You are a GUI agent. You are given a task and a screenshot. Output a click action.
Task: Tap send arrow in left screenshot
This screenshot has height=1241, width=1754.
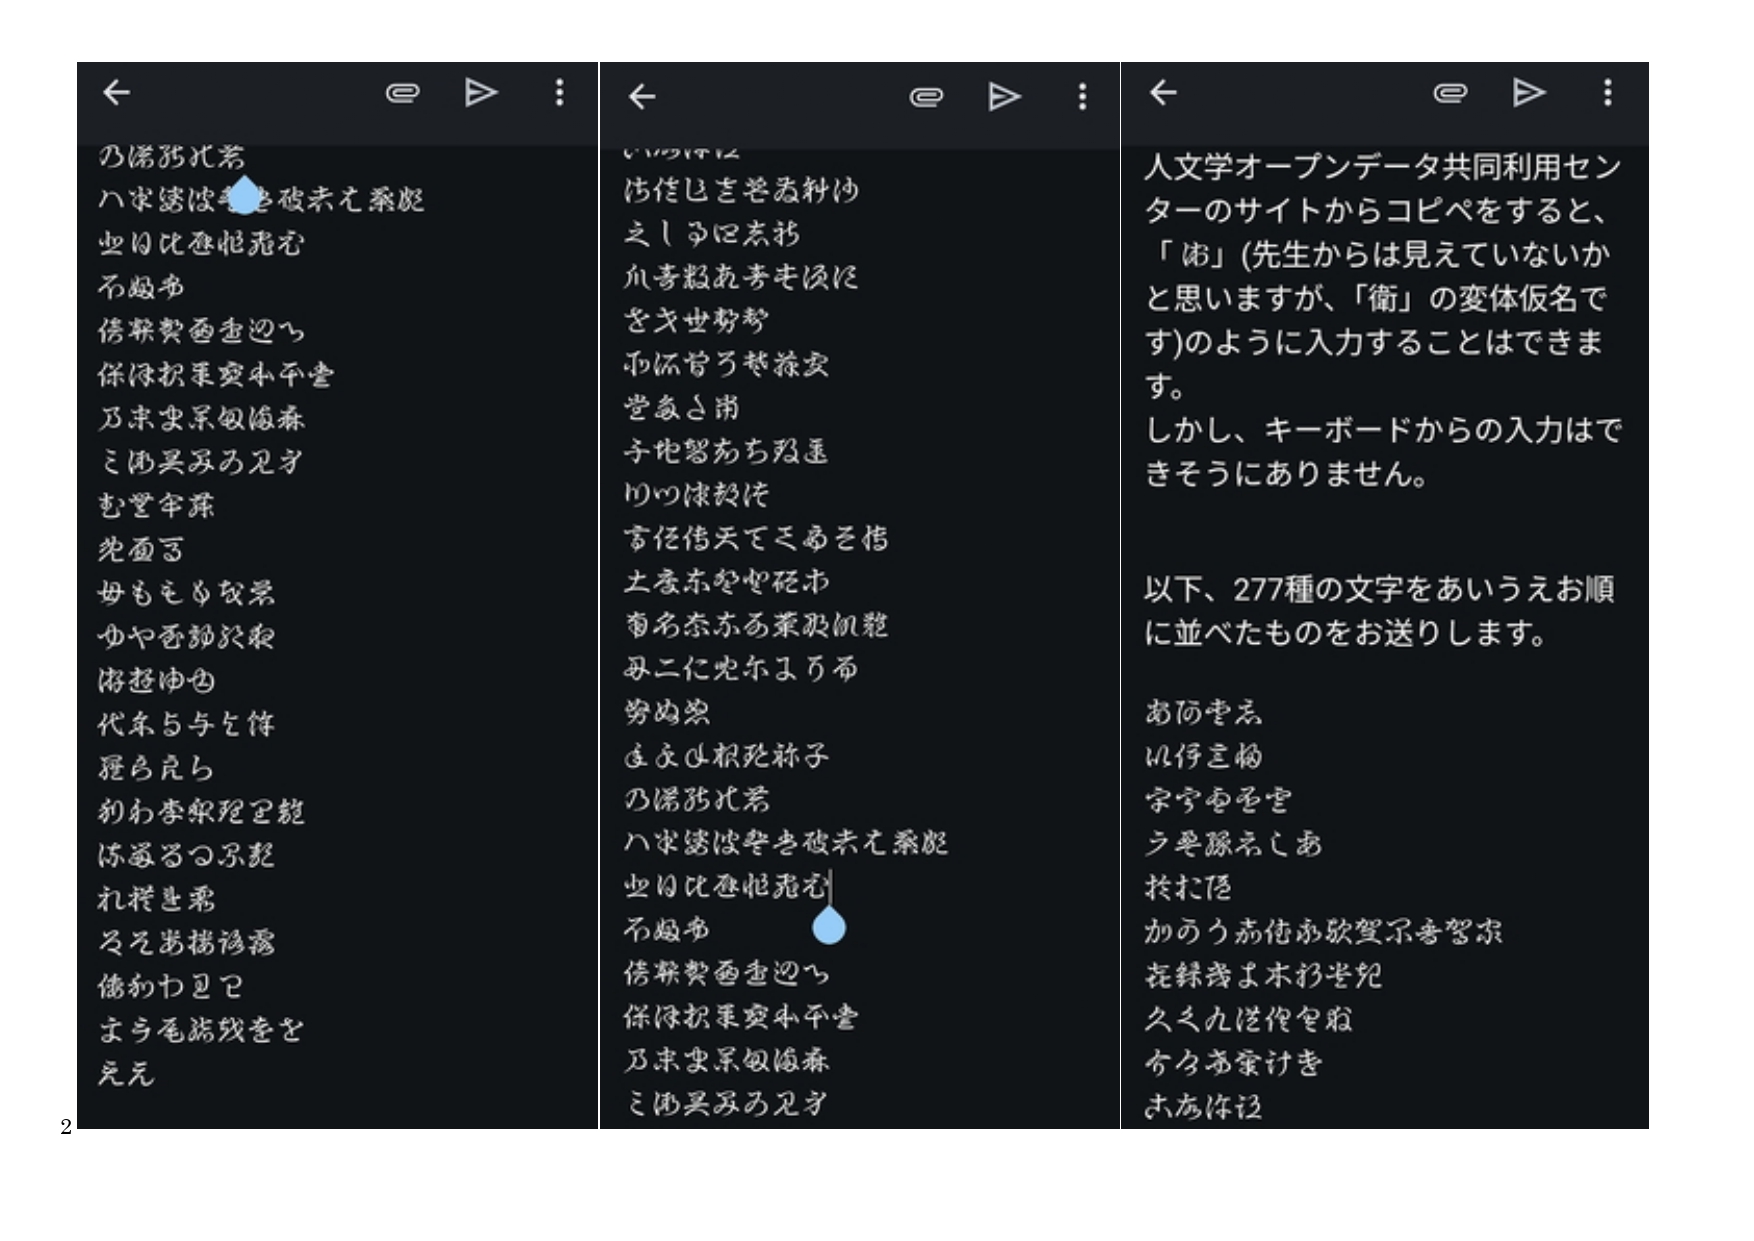click(x=481, y=93)
